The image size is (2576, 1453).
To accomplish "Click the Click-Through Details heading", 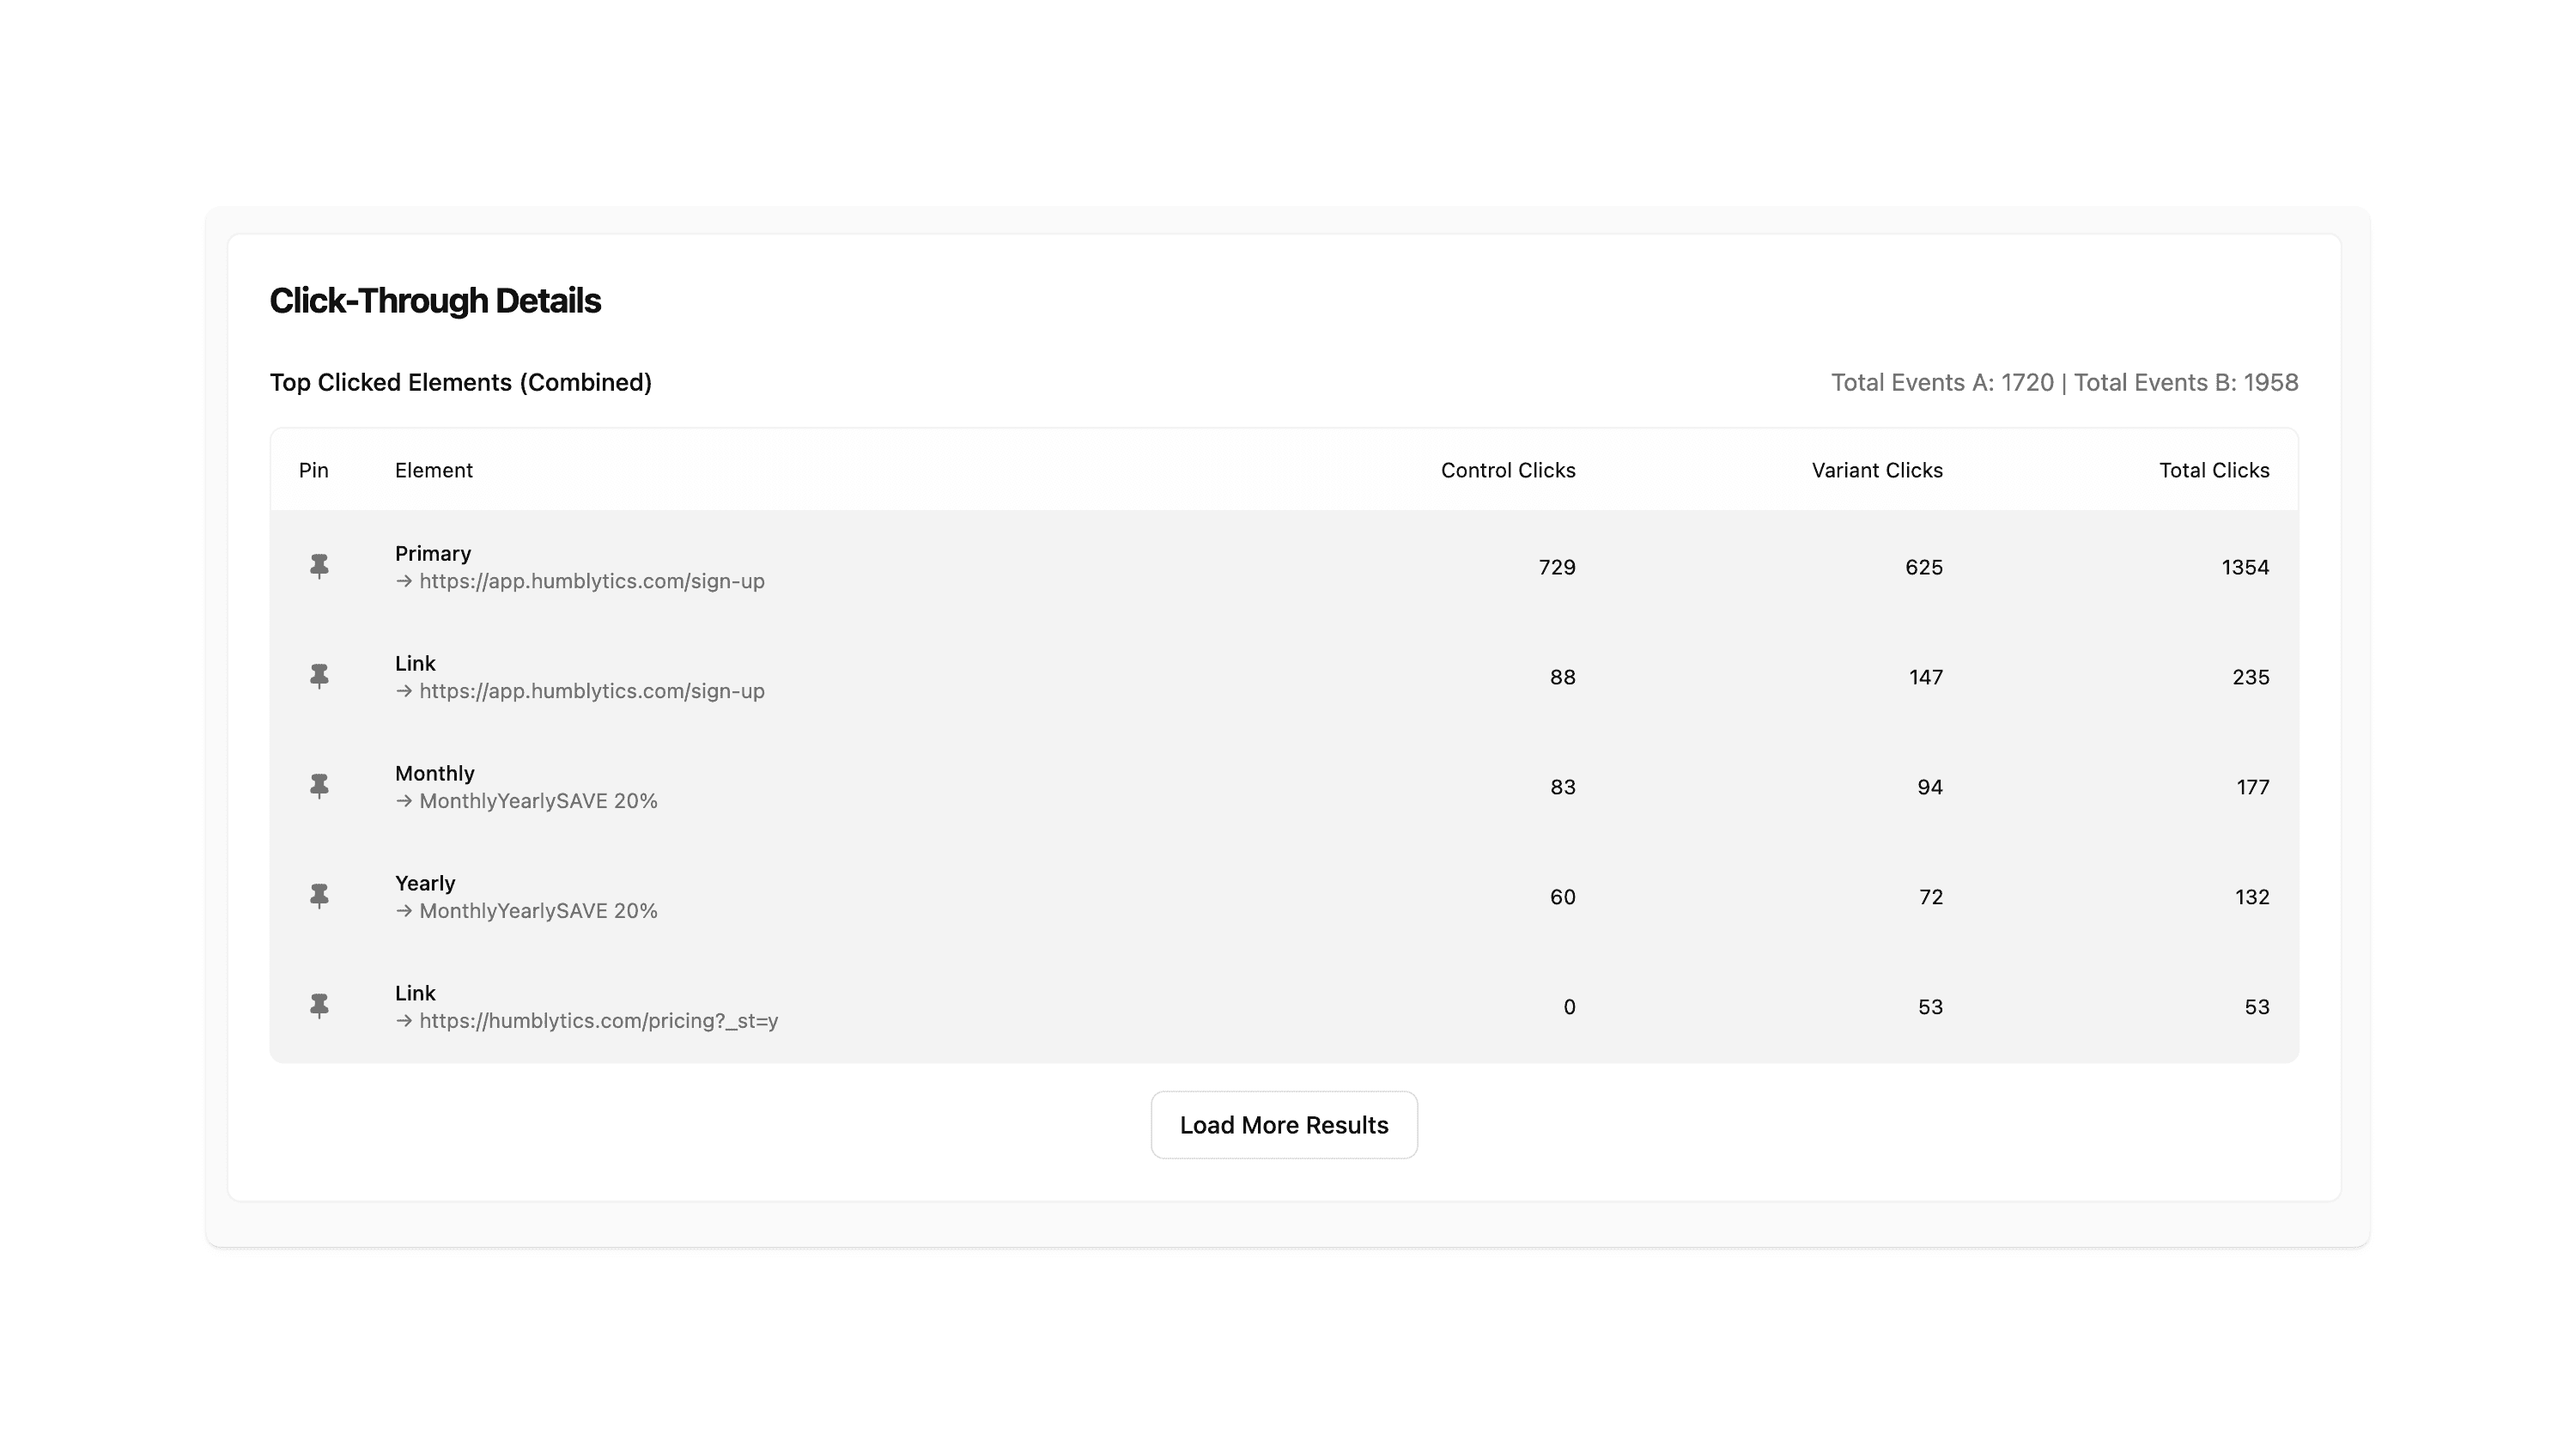I will tap(435, 301).
